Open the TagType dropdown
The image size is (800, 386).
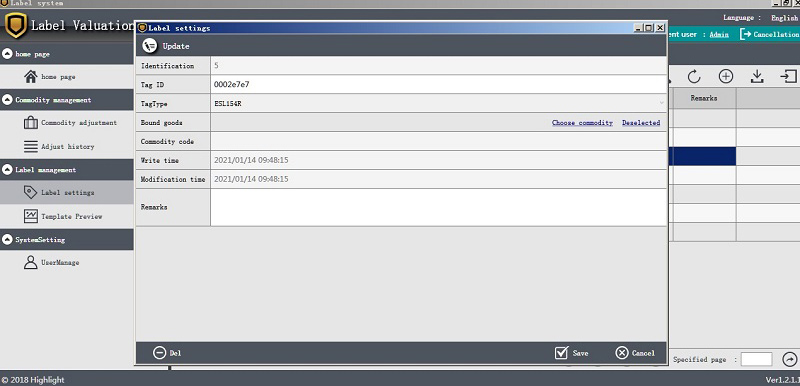(438, 104)
